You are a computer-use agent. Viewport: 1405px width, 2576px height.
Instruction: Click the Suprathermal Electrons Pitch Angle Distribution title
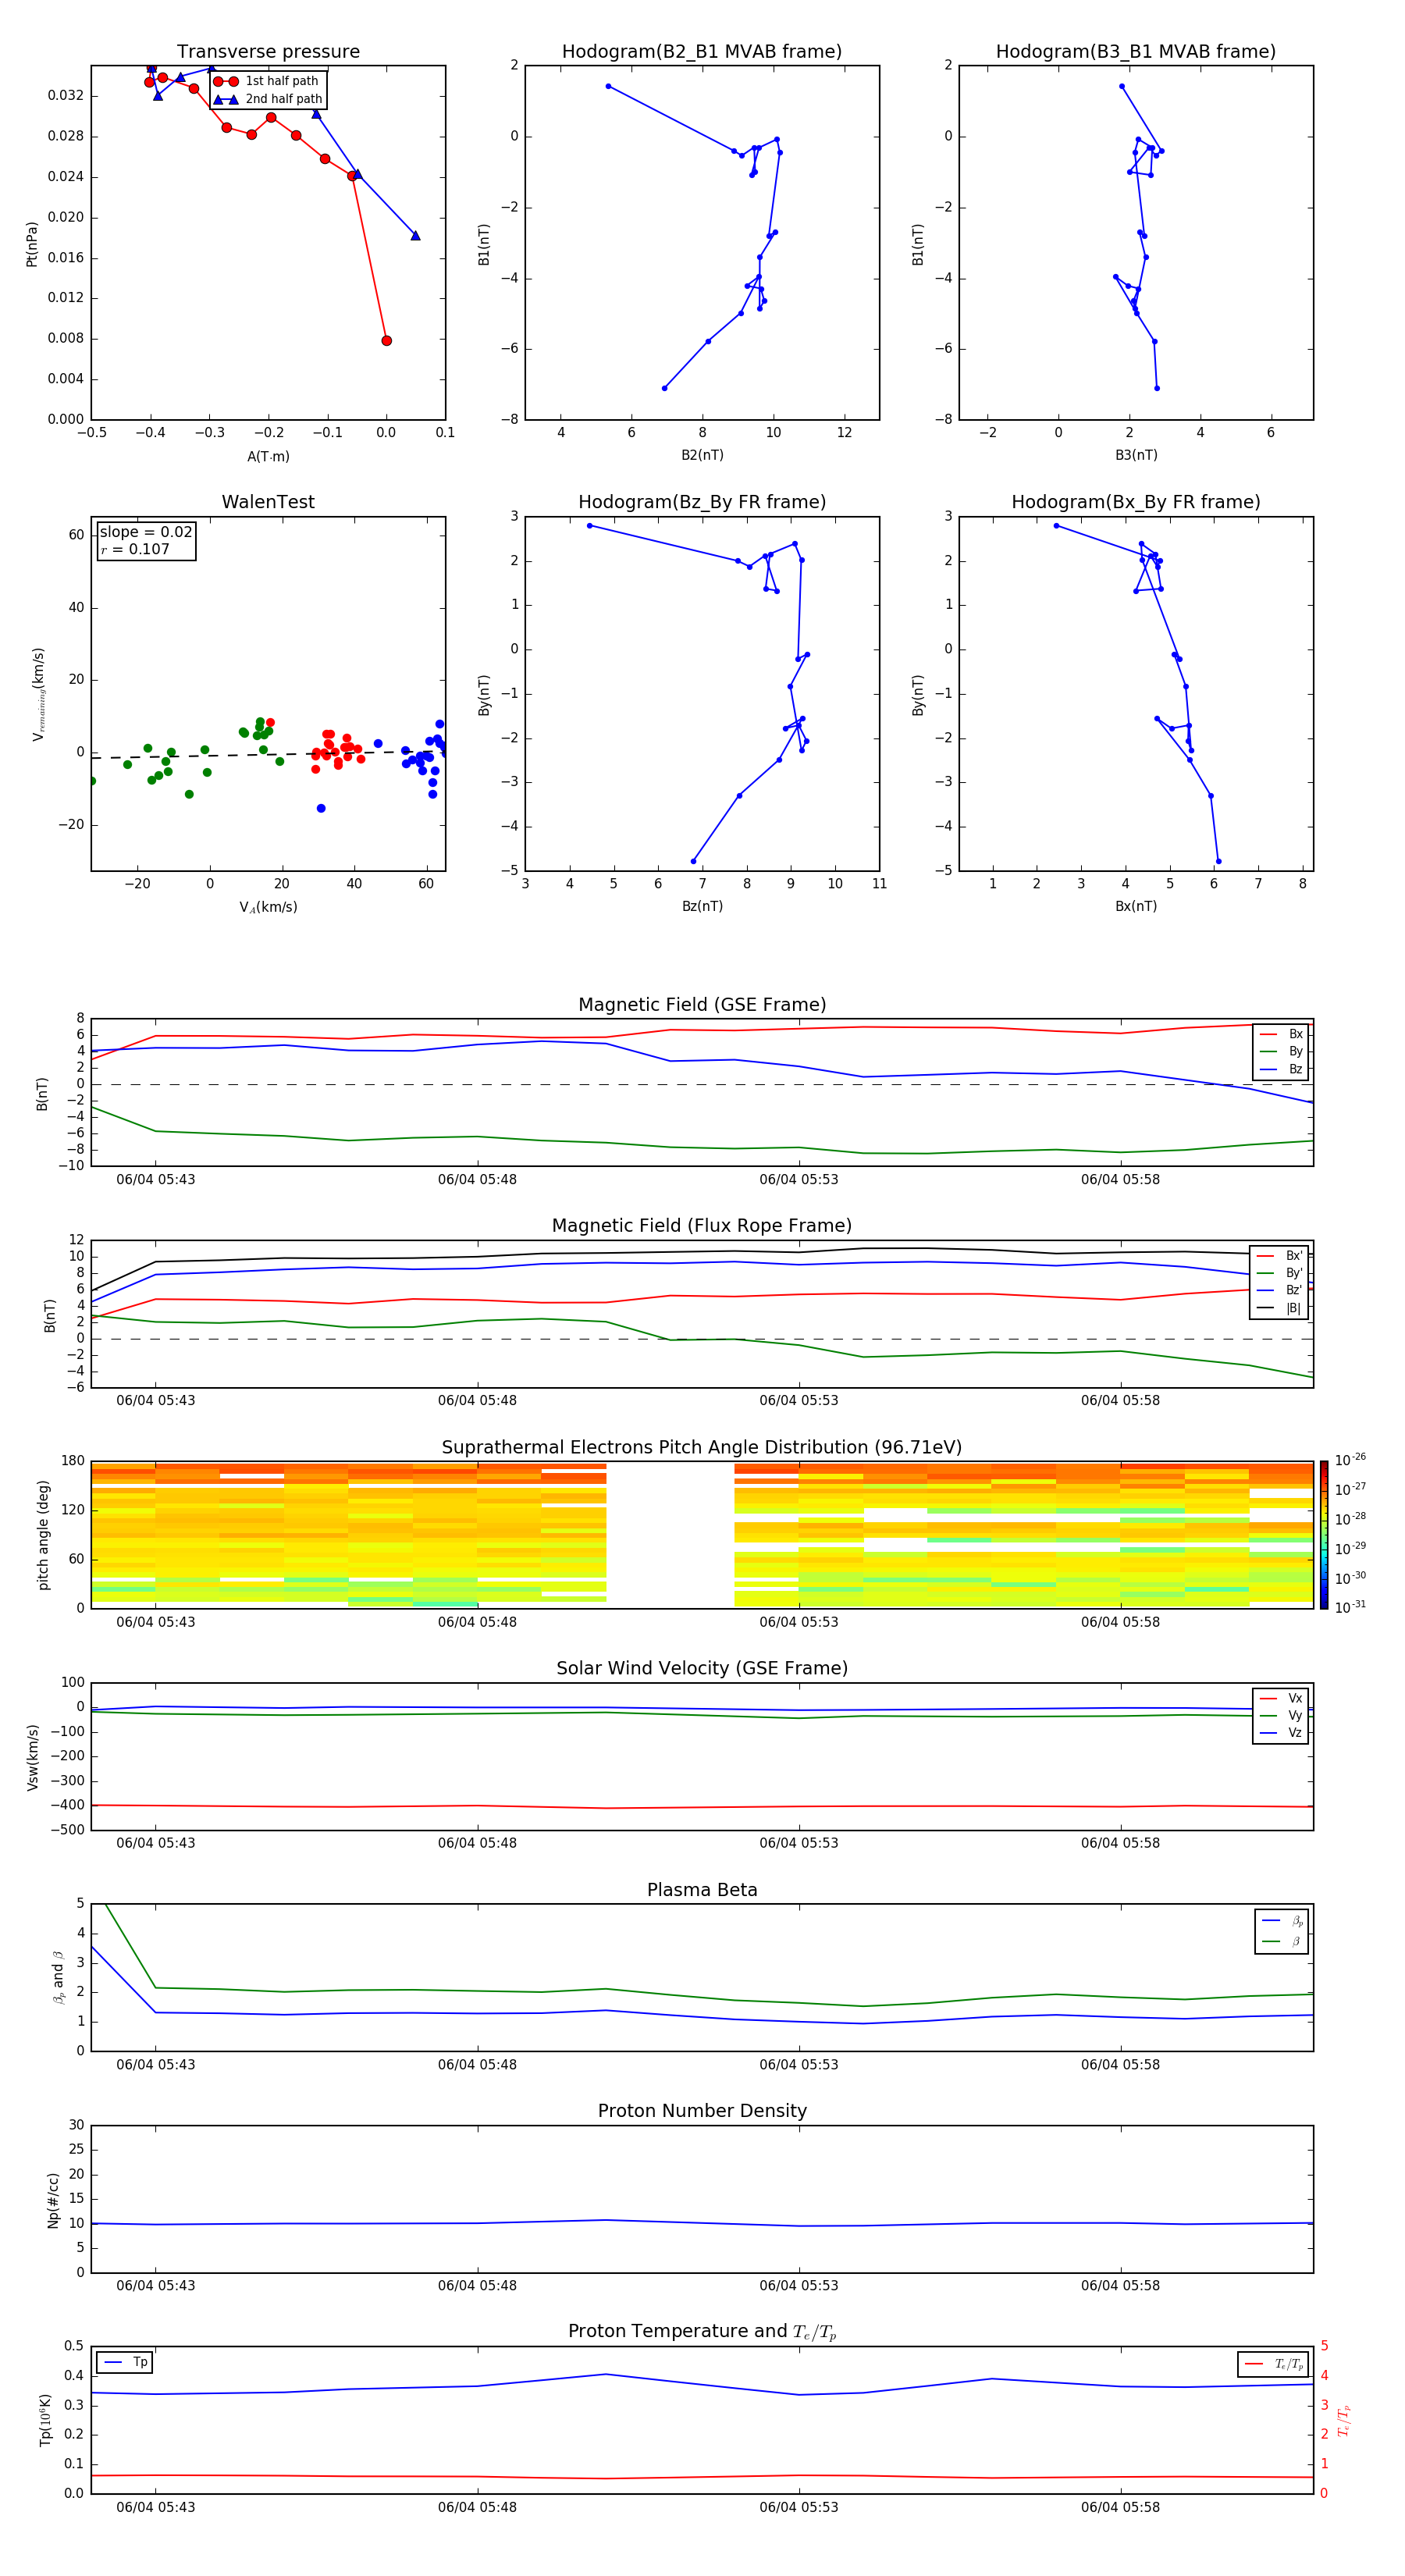click(702, 1448)
